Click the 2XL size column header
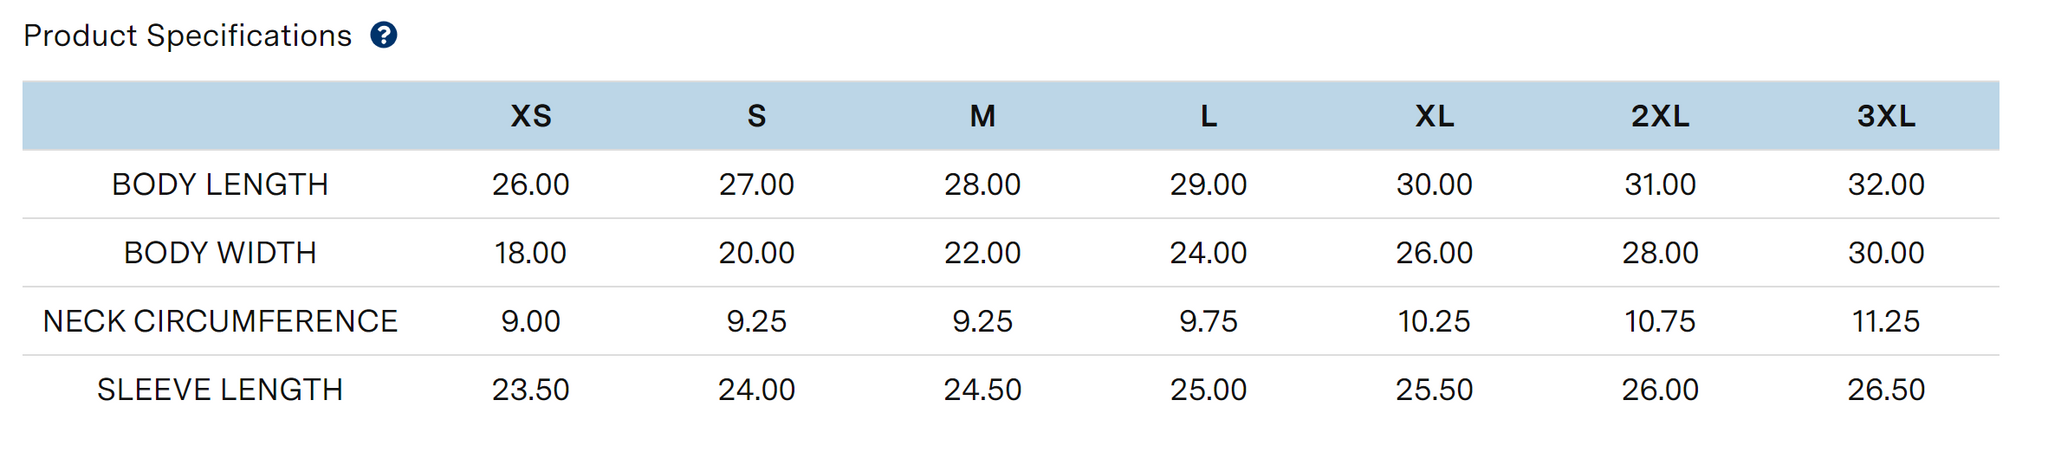This screenshot has height=452, width=2048. [x=1661, y=117]
